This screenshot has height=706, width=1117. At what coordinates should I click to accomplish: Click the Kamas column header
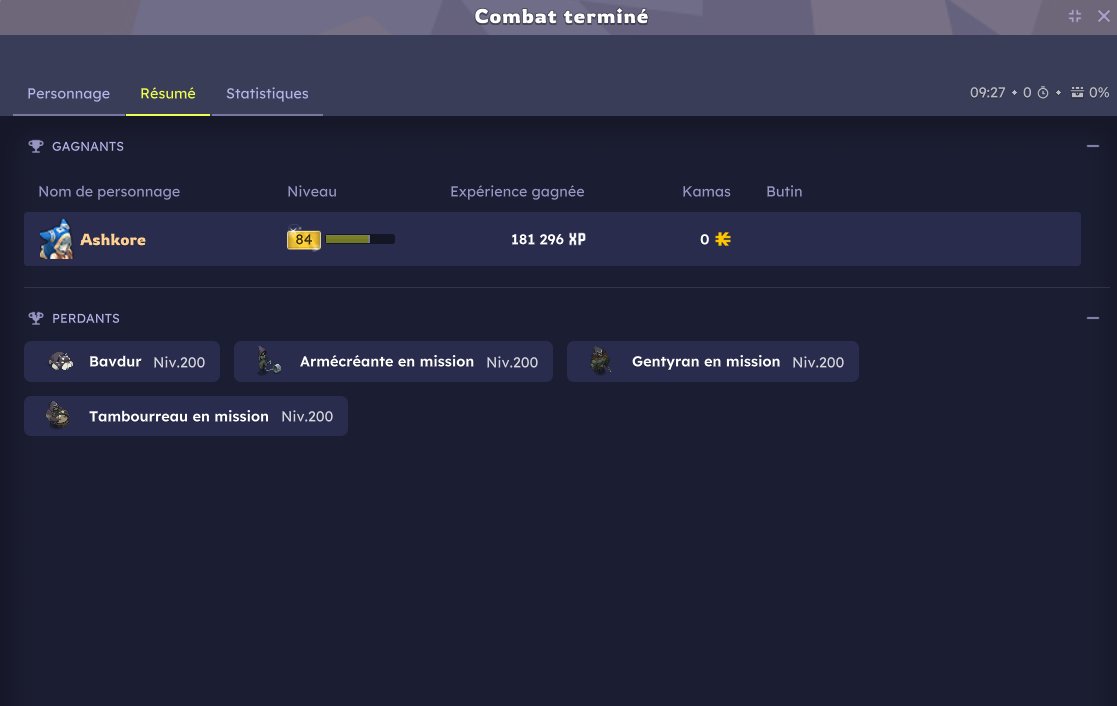[707, 191]
